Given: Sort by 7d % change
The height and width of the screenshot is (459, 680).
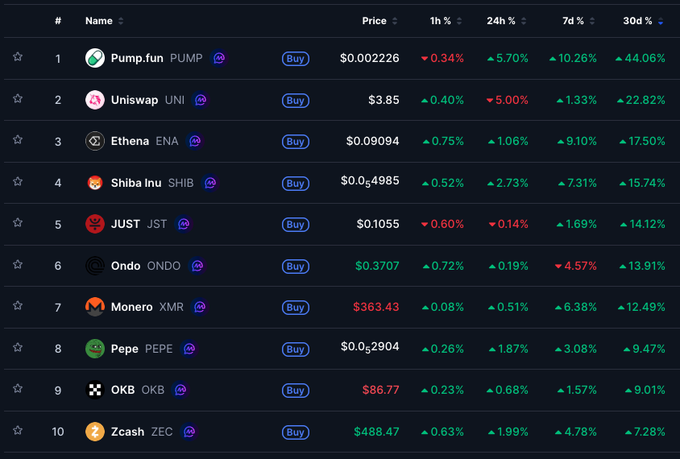Looking at the screenshot, I should [578, 21].
